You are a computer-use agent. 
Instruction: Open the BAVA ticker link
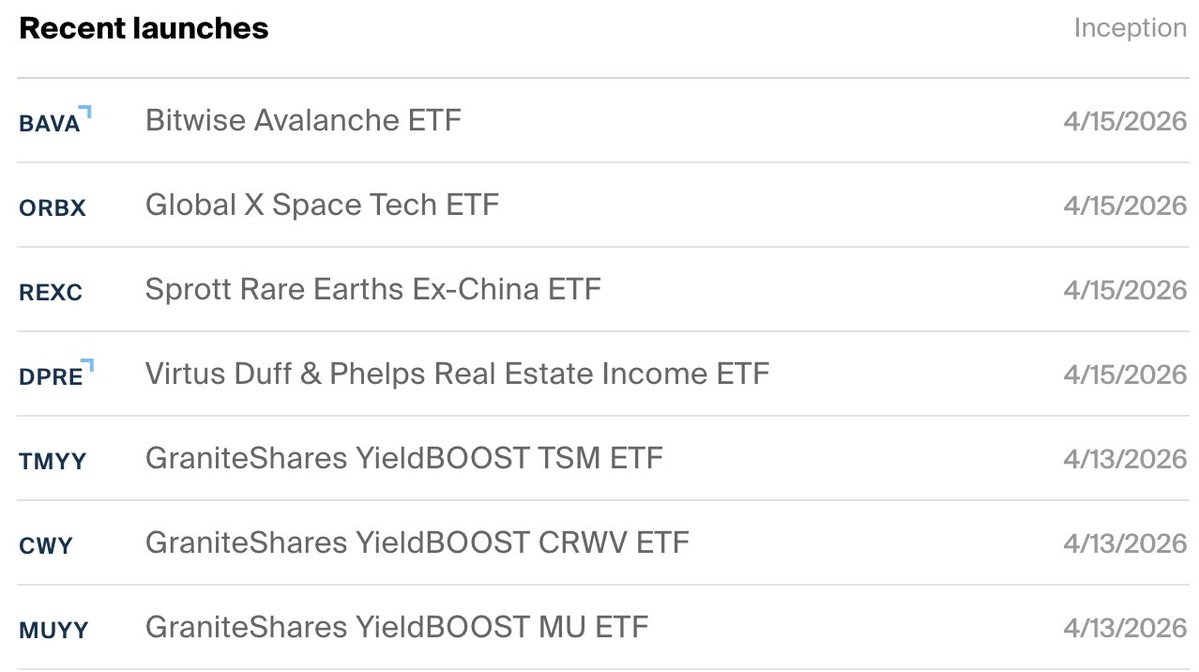48,125
